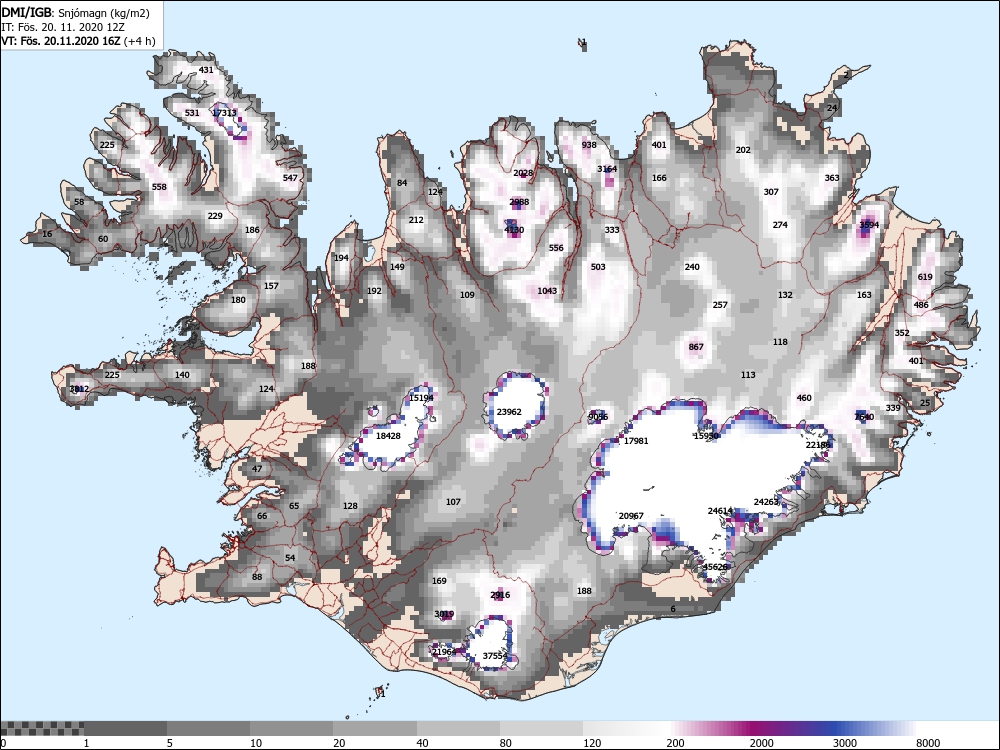The height and width of the screenshot is (750, 1000).
Task: Click snow value 431 in the Westfjords
Action: point(206,70)
